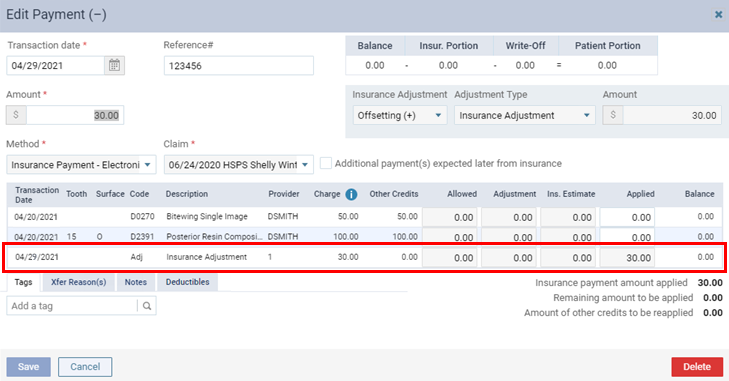Screen dimensions: 729x381
Task: Click the Transaction Date column header
Action: tap(37, 195)
